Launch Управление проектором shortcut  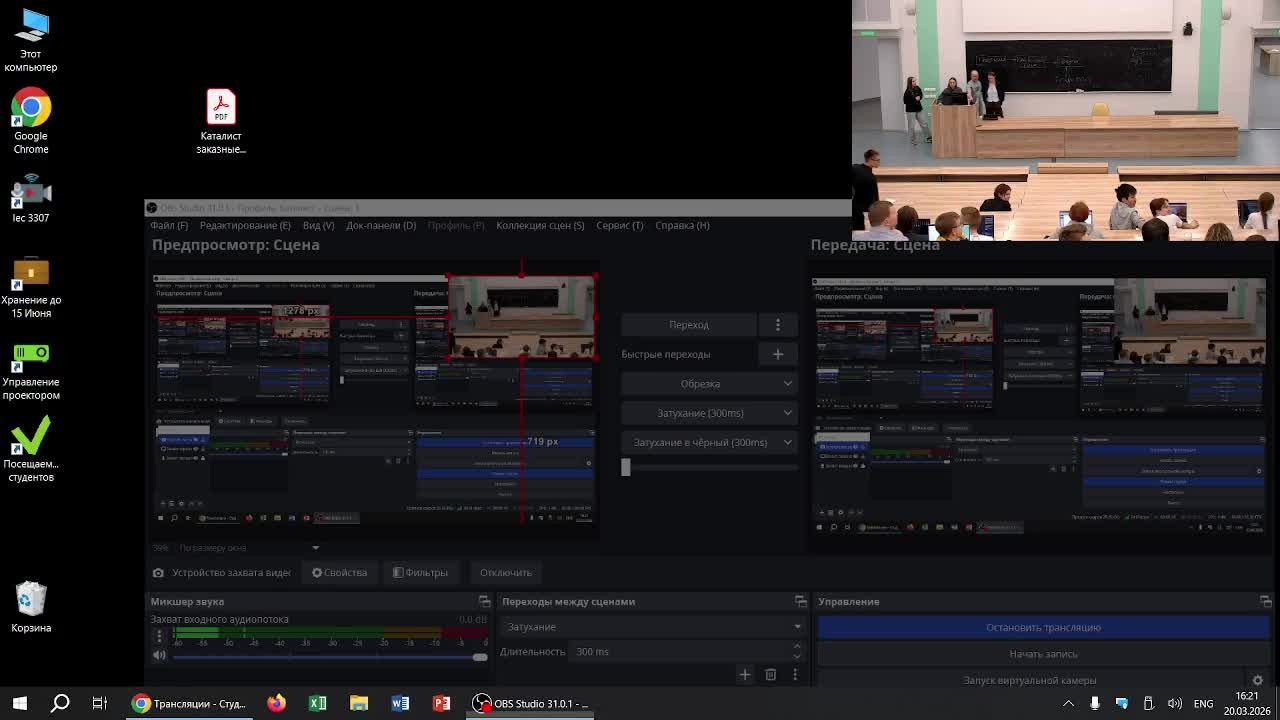[31, 371]
